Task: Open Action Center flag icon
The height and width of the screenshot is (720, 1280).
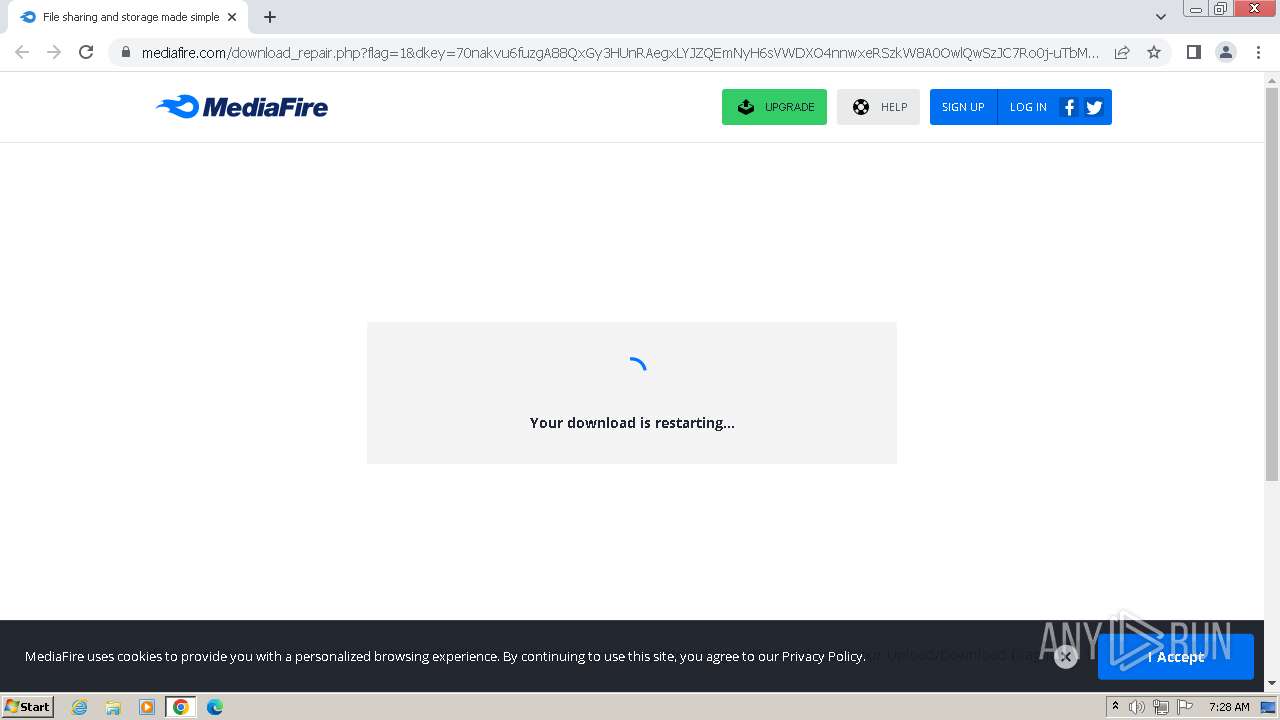Action: (x=1185, y=707)
